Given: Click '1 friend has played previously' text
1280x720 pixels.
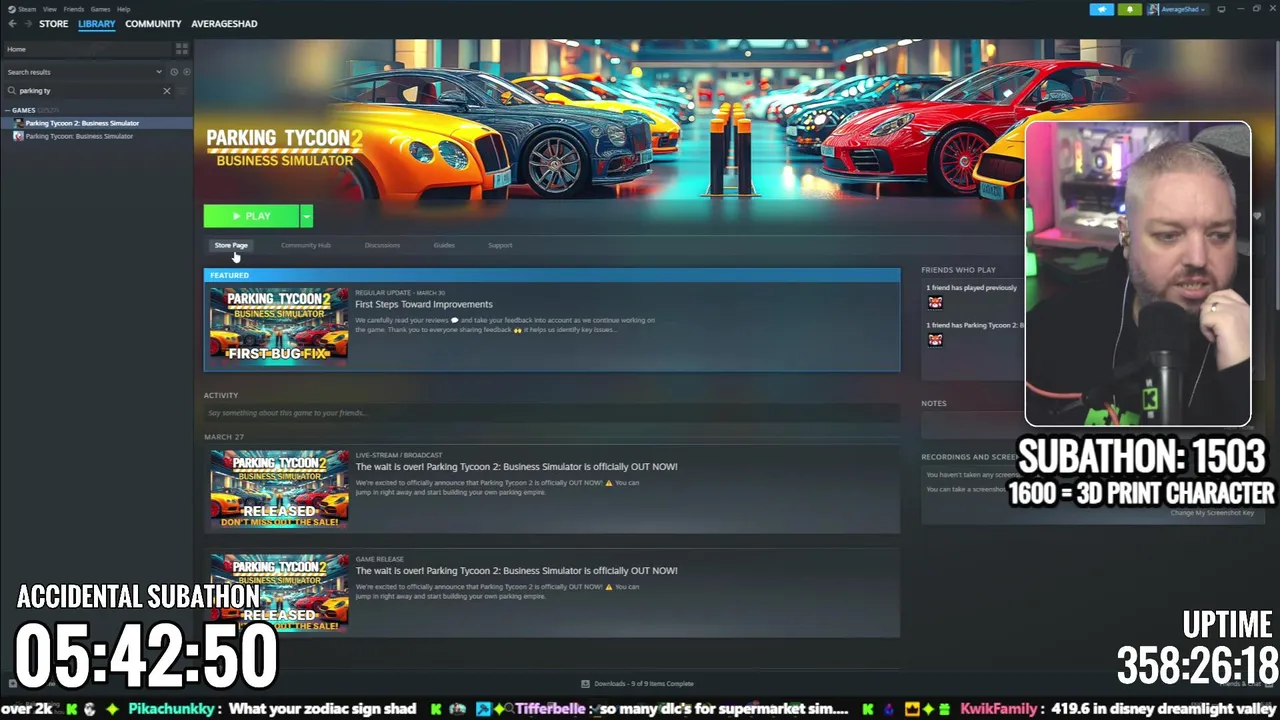Looking at the screenshot, I should coord(971,288).
